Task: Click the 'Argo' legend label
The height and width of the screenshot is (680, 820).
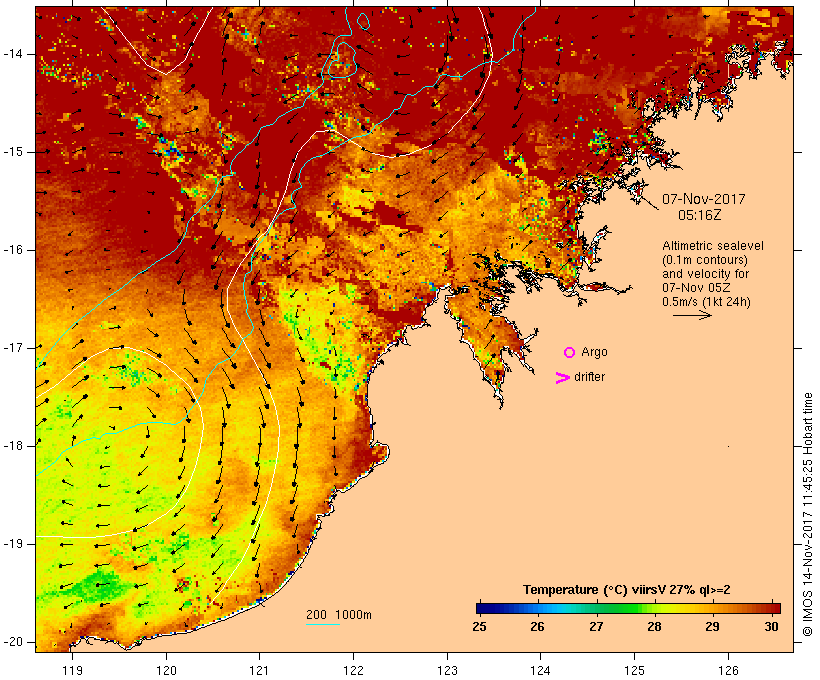Action: tap(595, 353)
